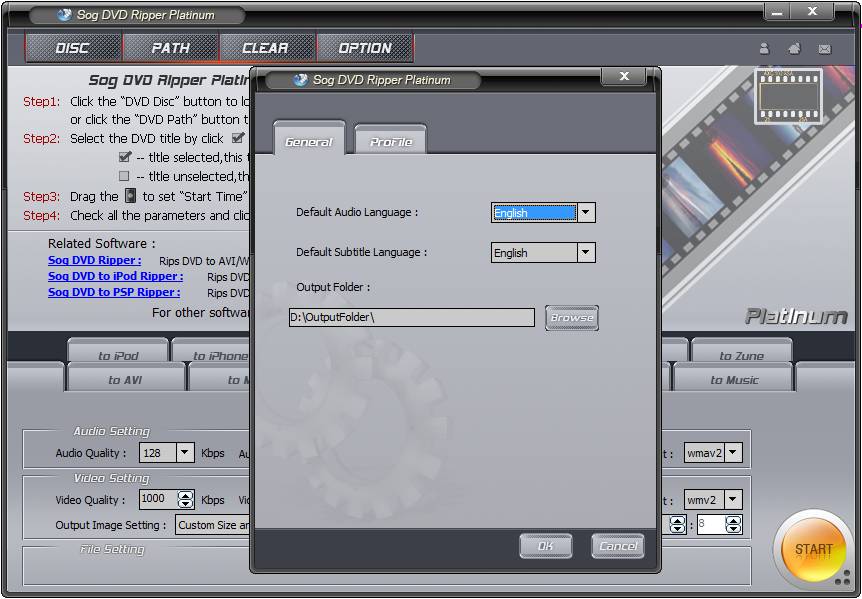Open the DISC toolbar button
The width and height of the screenshot is (862, 599).
point(73,48)
